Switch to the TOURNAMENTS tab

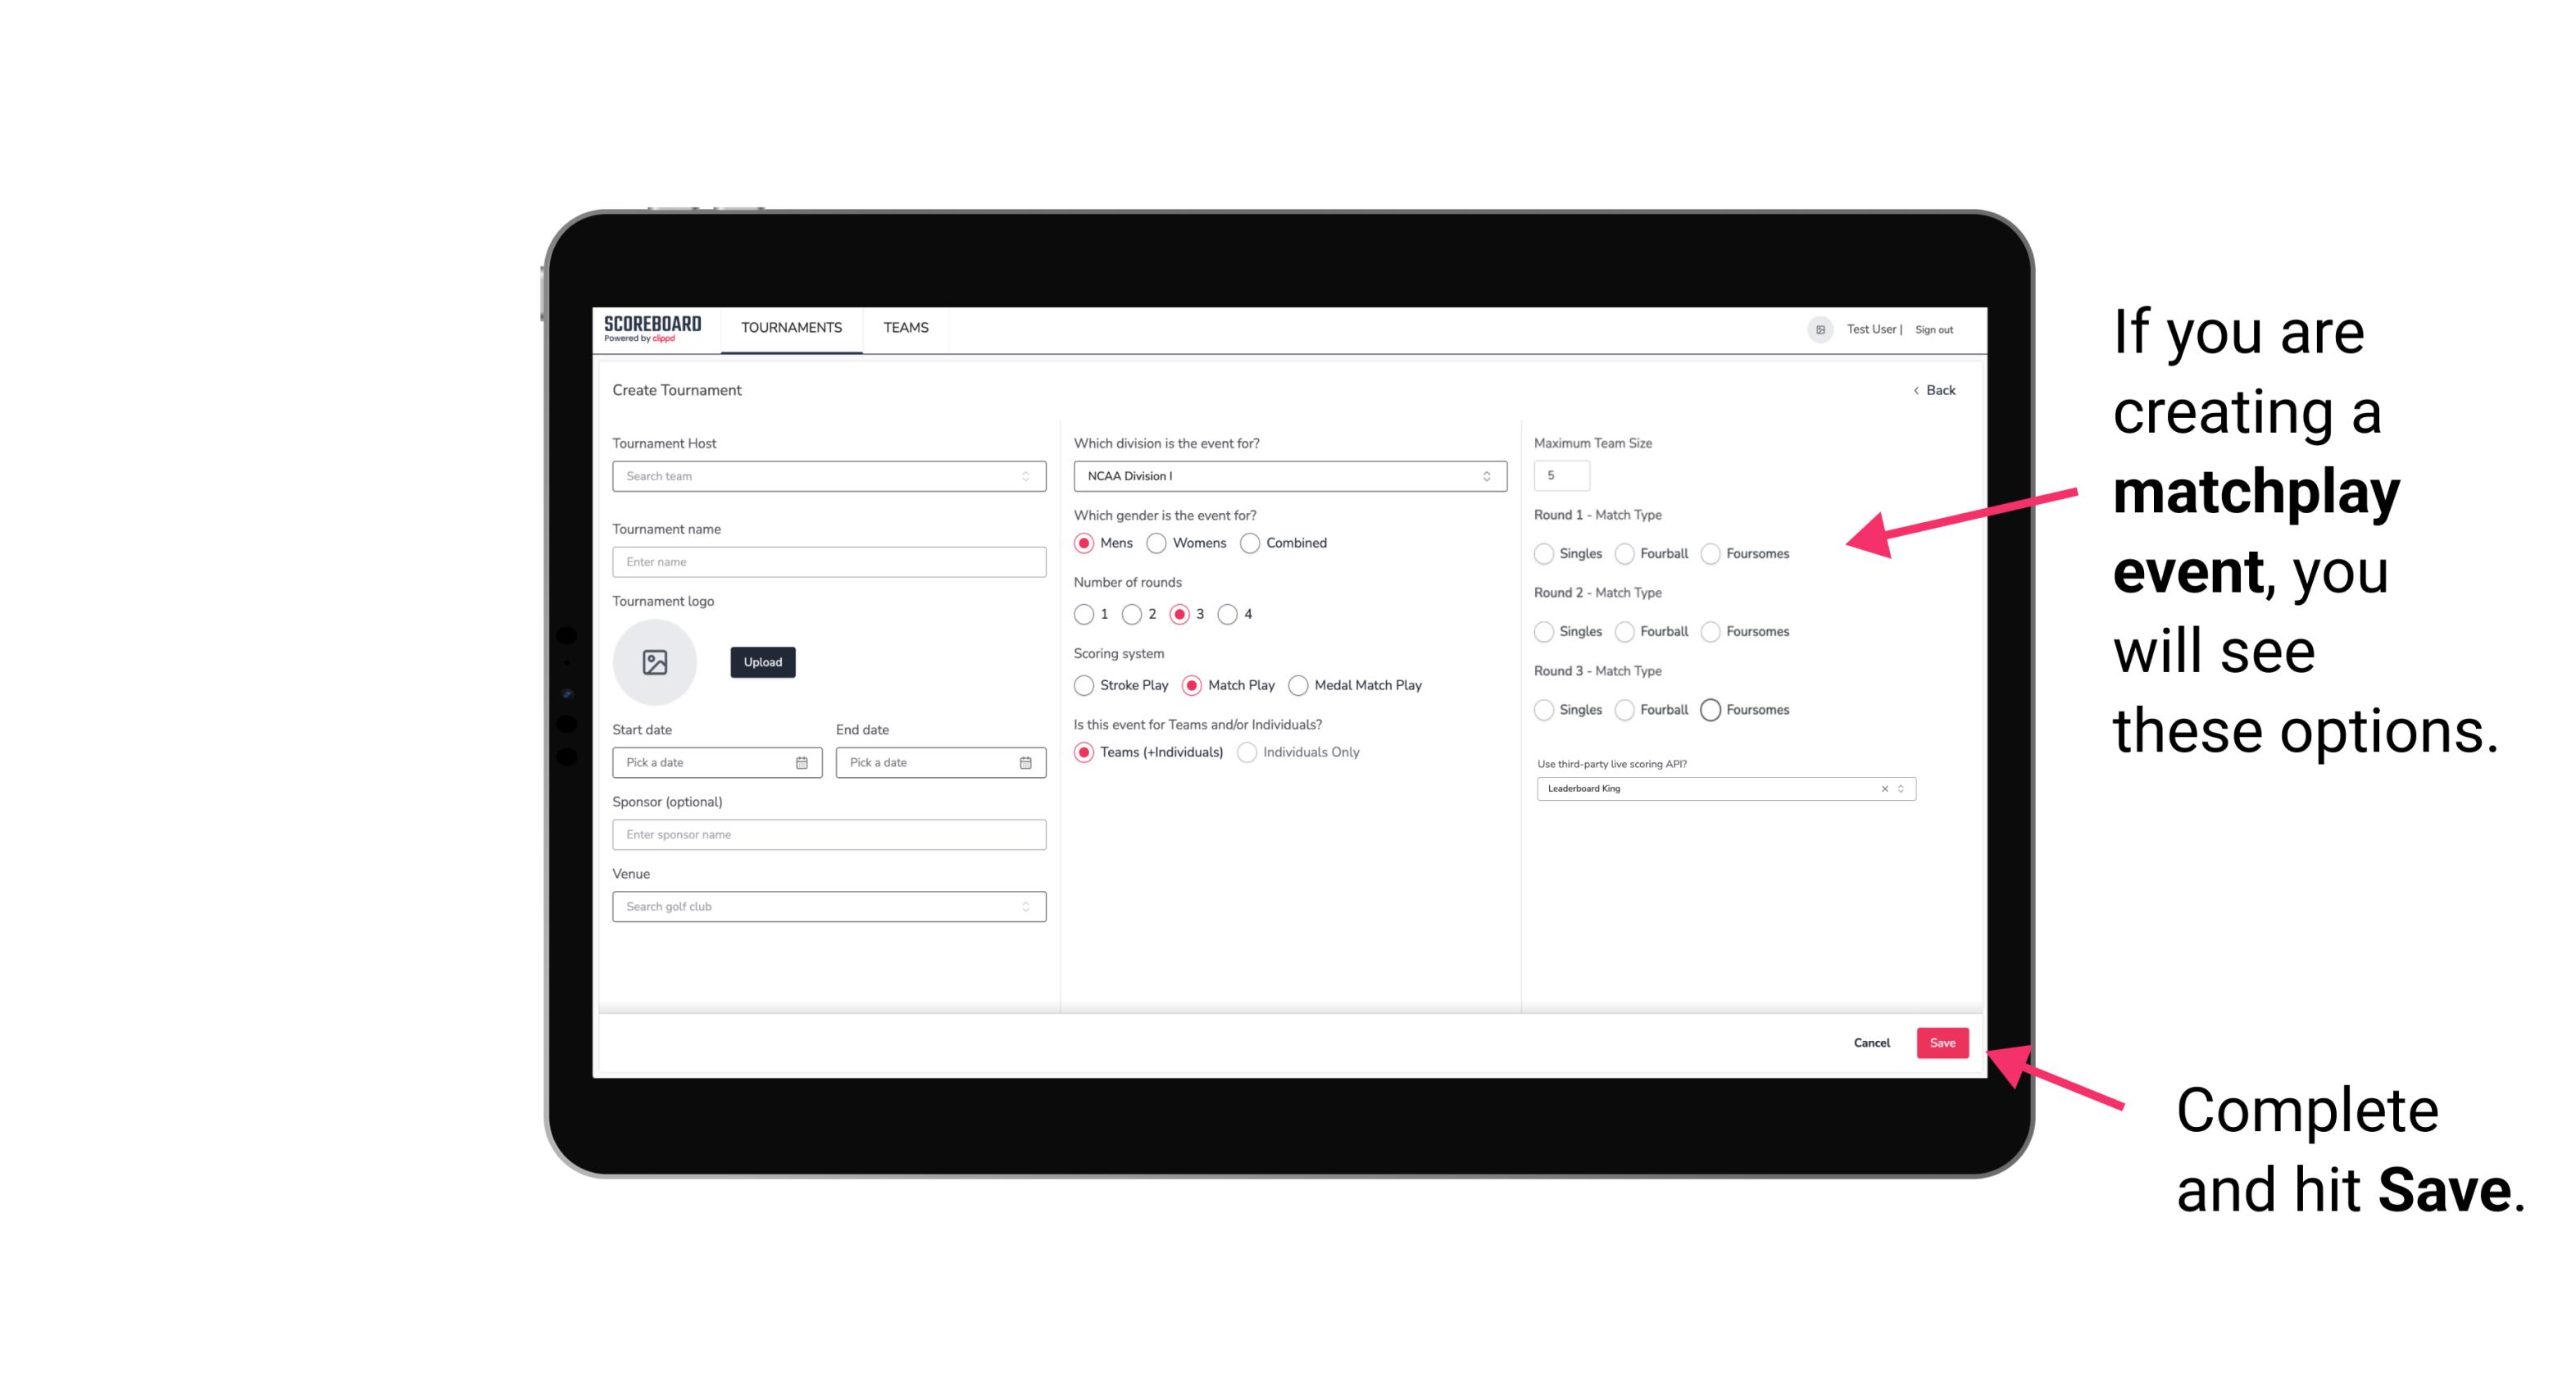coord(788,328)
